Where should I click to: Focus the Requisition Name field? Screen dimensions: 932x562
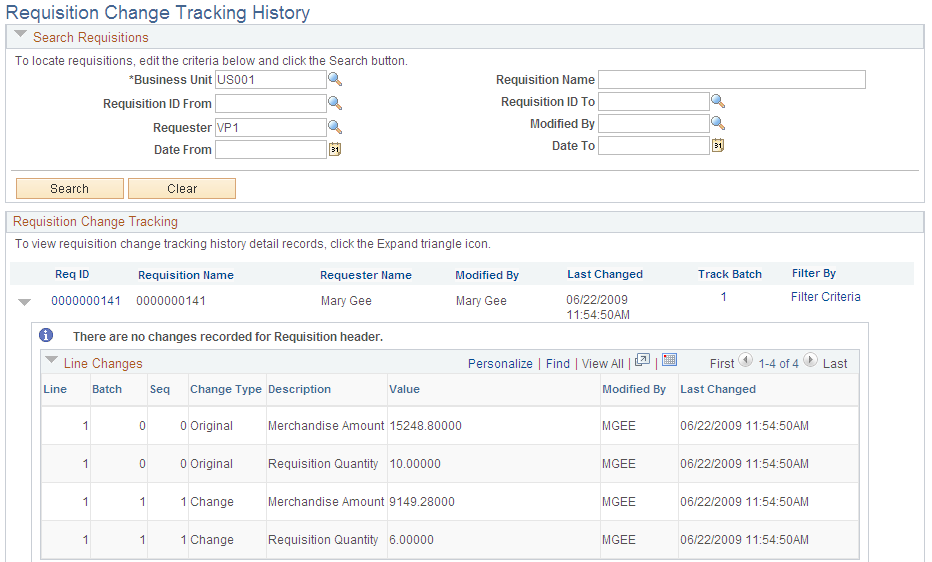(732, 80)
